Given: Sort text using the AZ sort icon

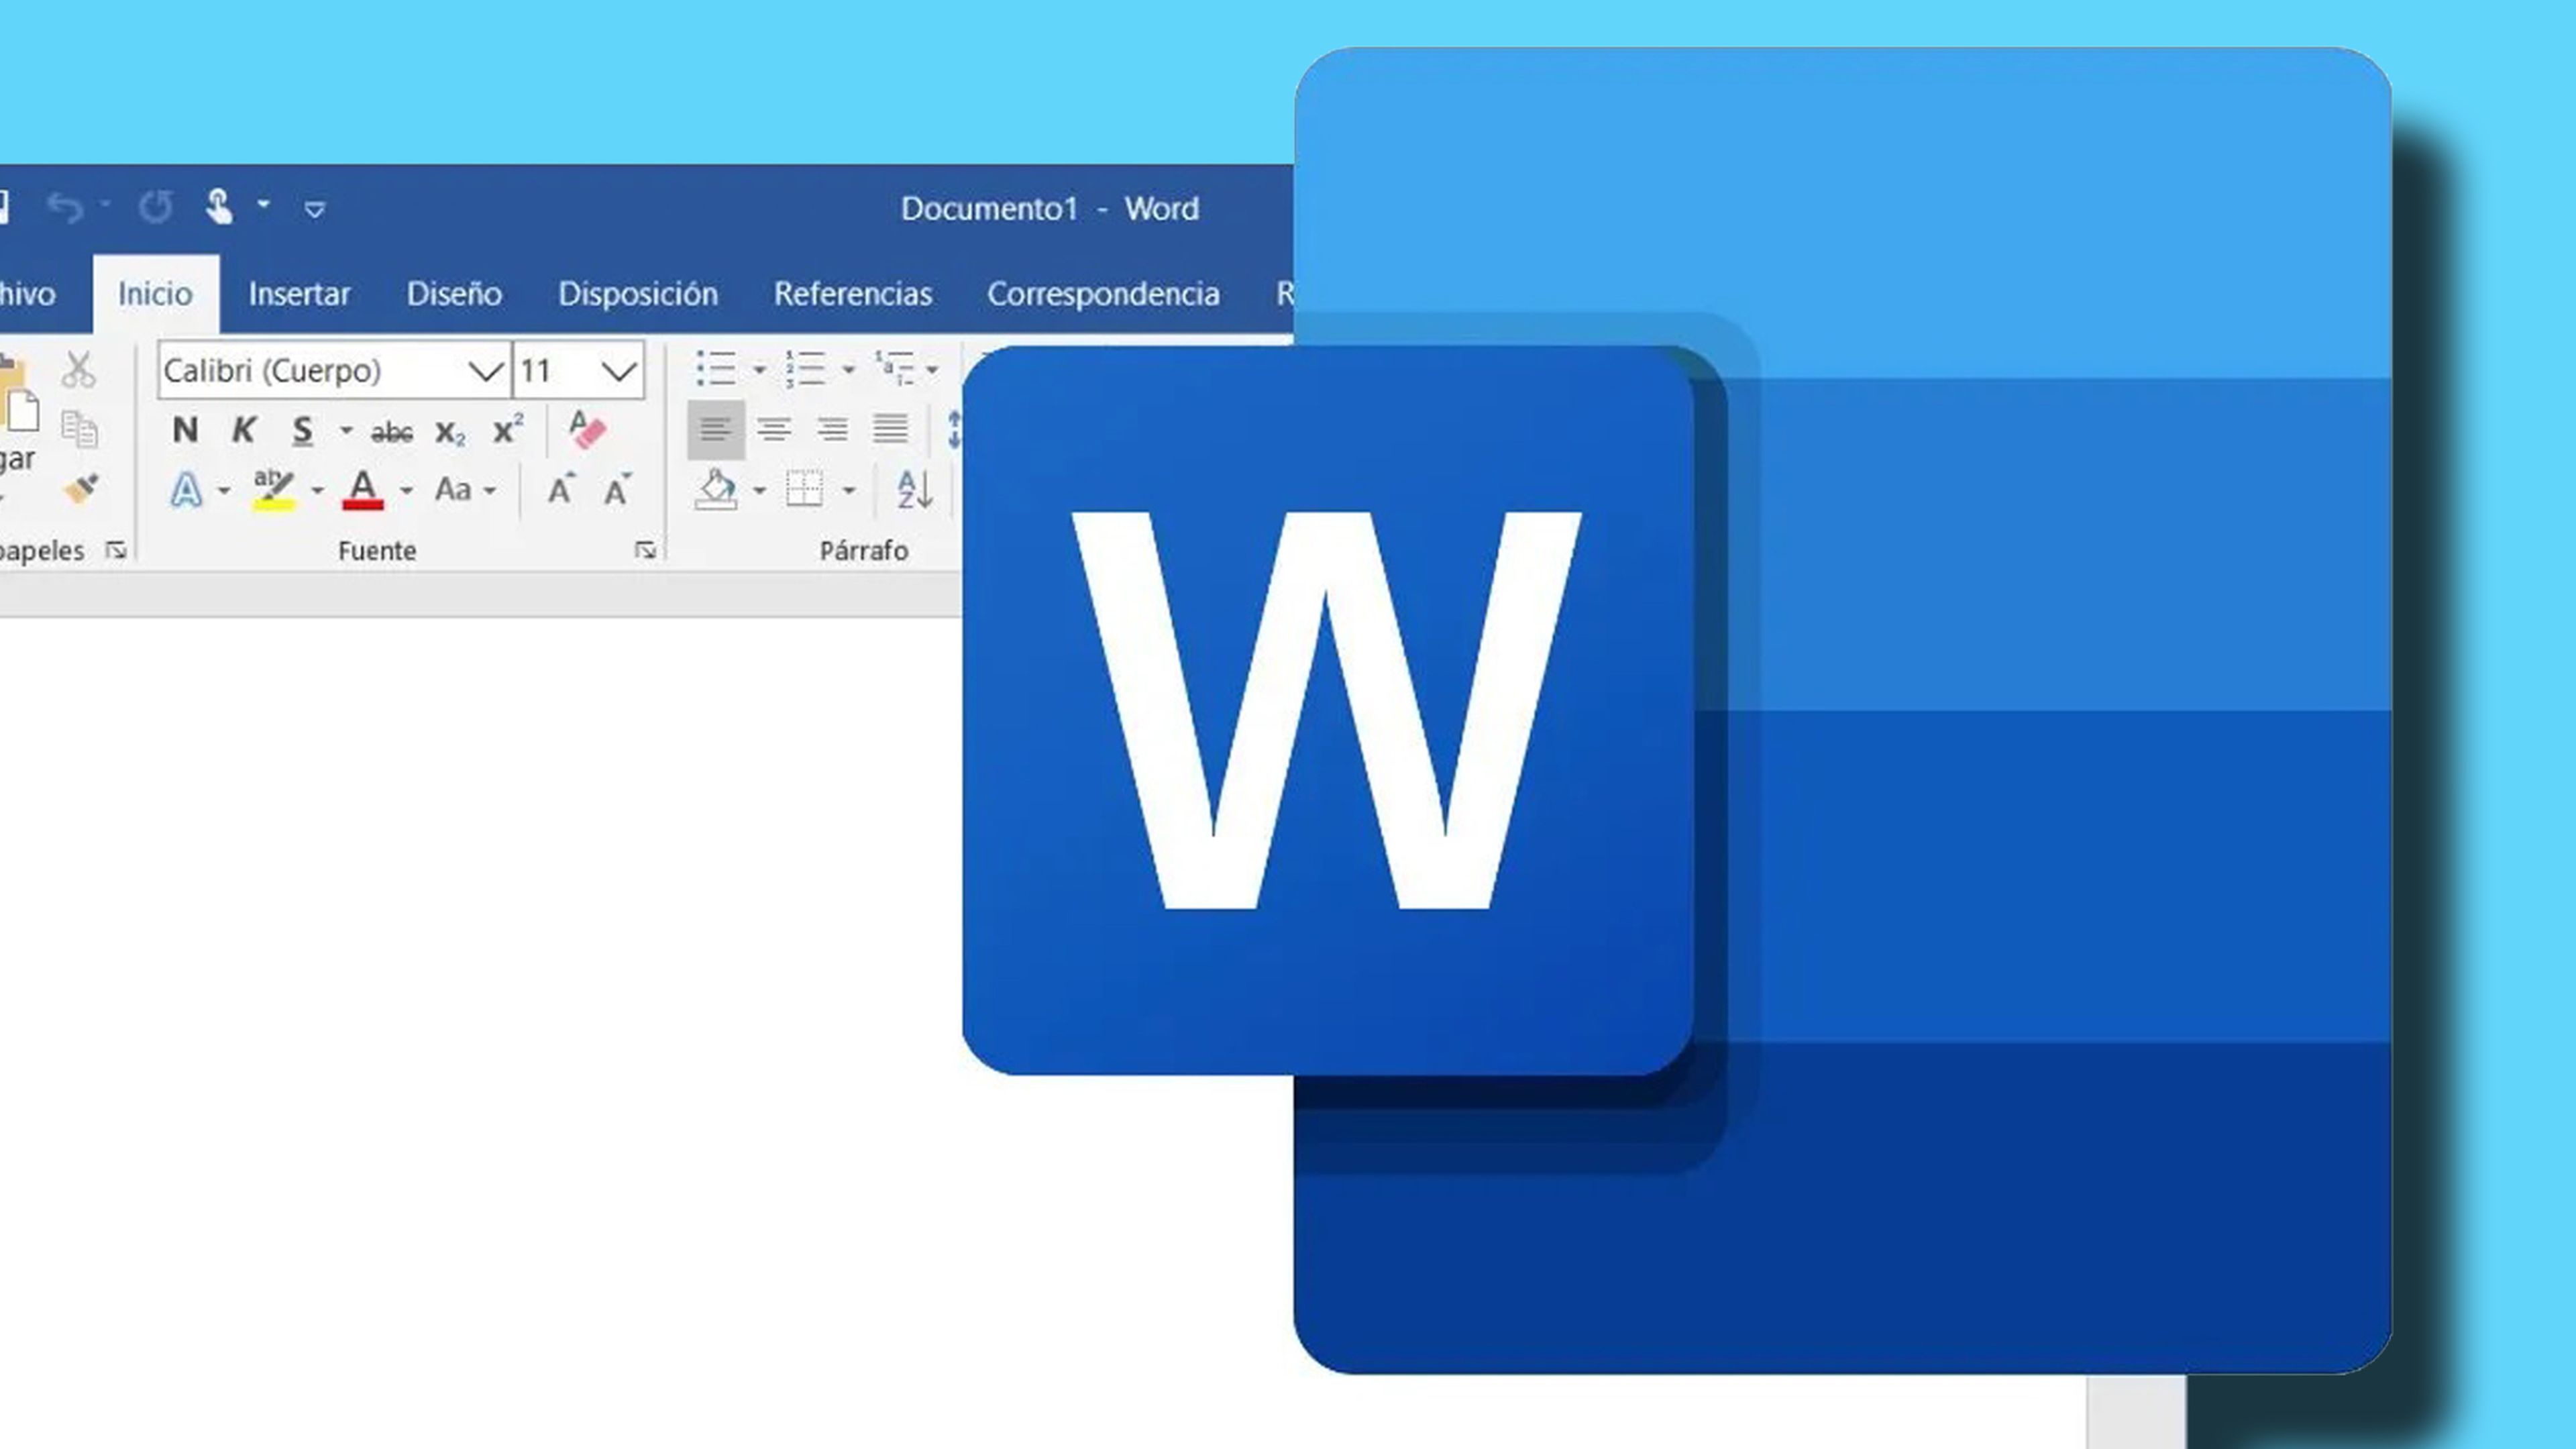Looking at the screenshot, I should (x=912, y=490).
